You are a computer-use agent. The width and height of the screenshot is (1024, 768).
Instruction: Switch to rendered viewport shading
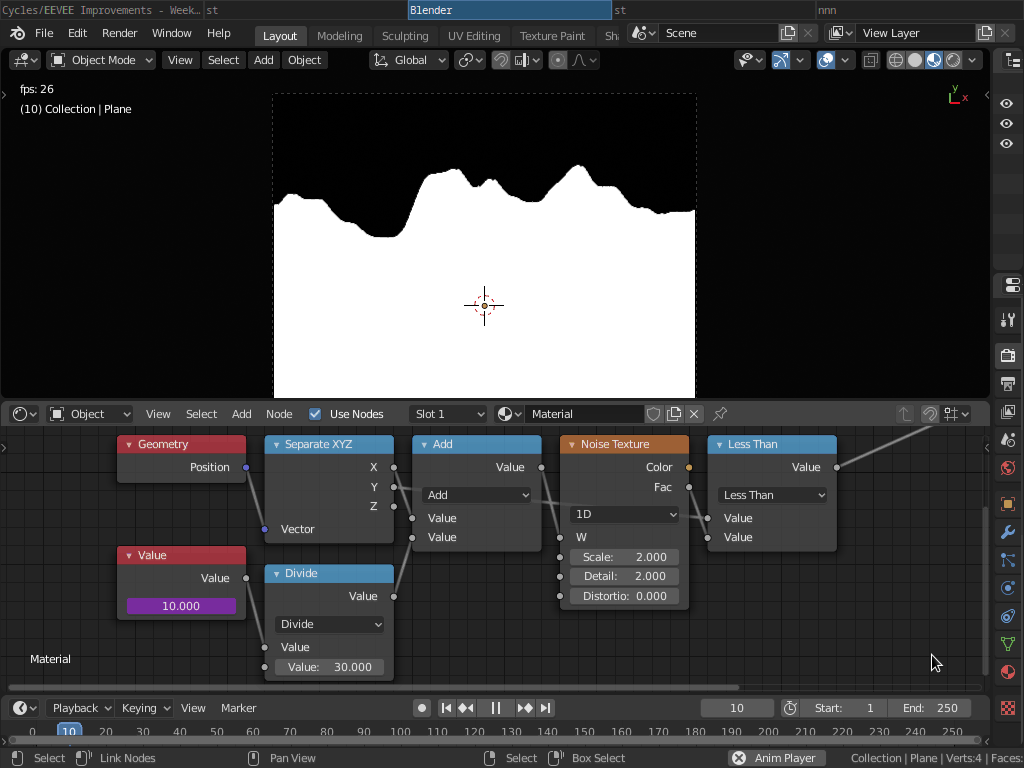[x=953, y=60]
